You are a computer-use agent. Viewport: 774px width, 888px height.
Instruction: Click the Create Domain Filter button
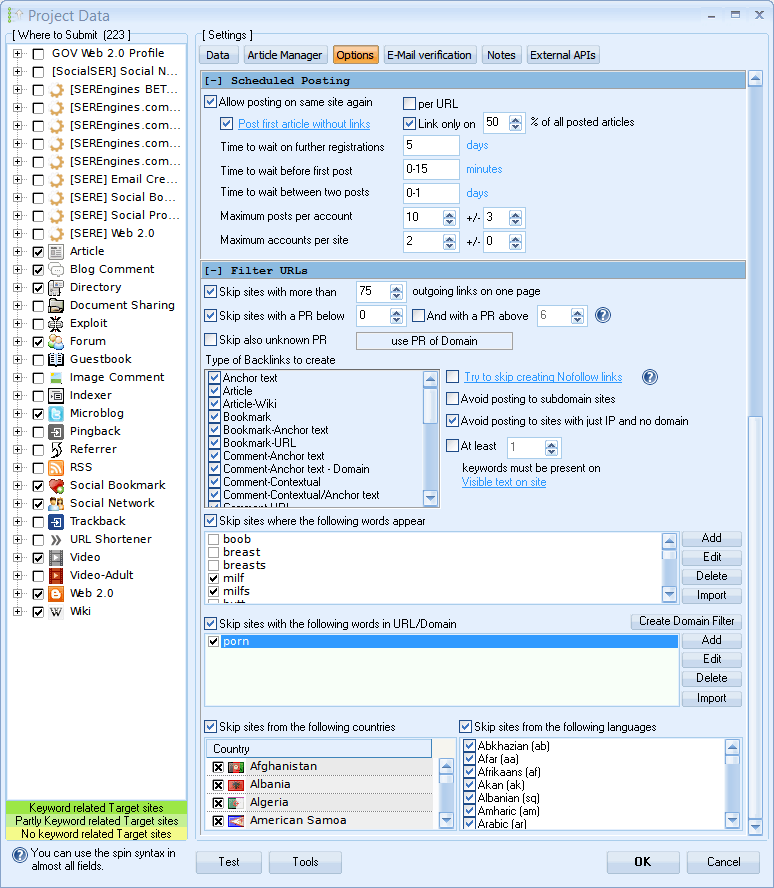click(686, 621)
